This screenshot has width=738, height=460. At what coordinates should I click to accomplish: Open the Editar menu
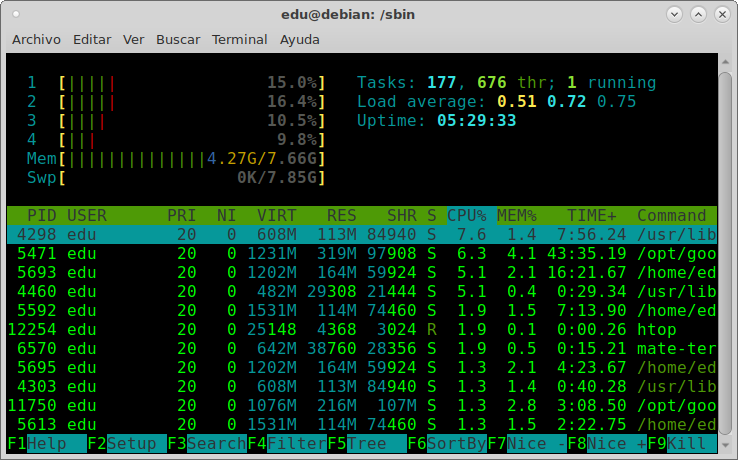click(92, 39)
